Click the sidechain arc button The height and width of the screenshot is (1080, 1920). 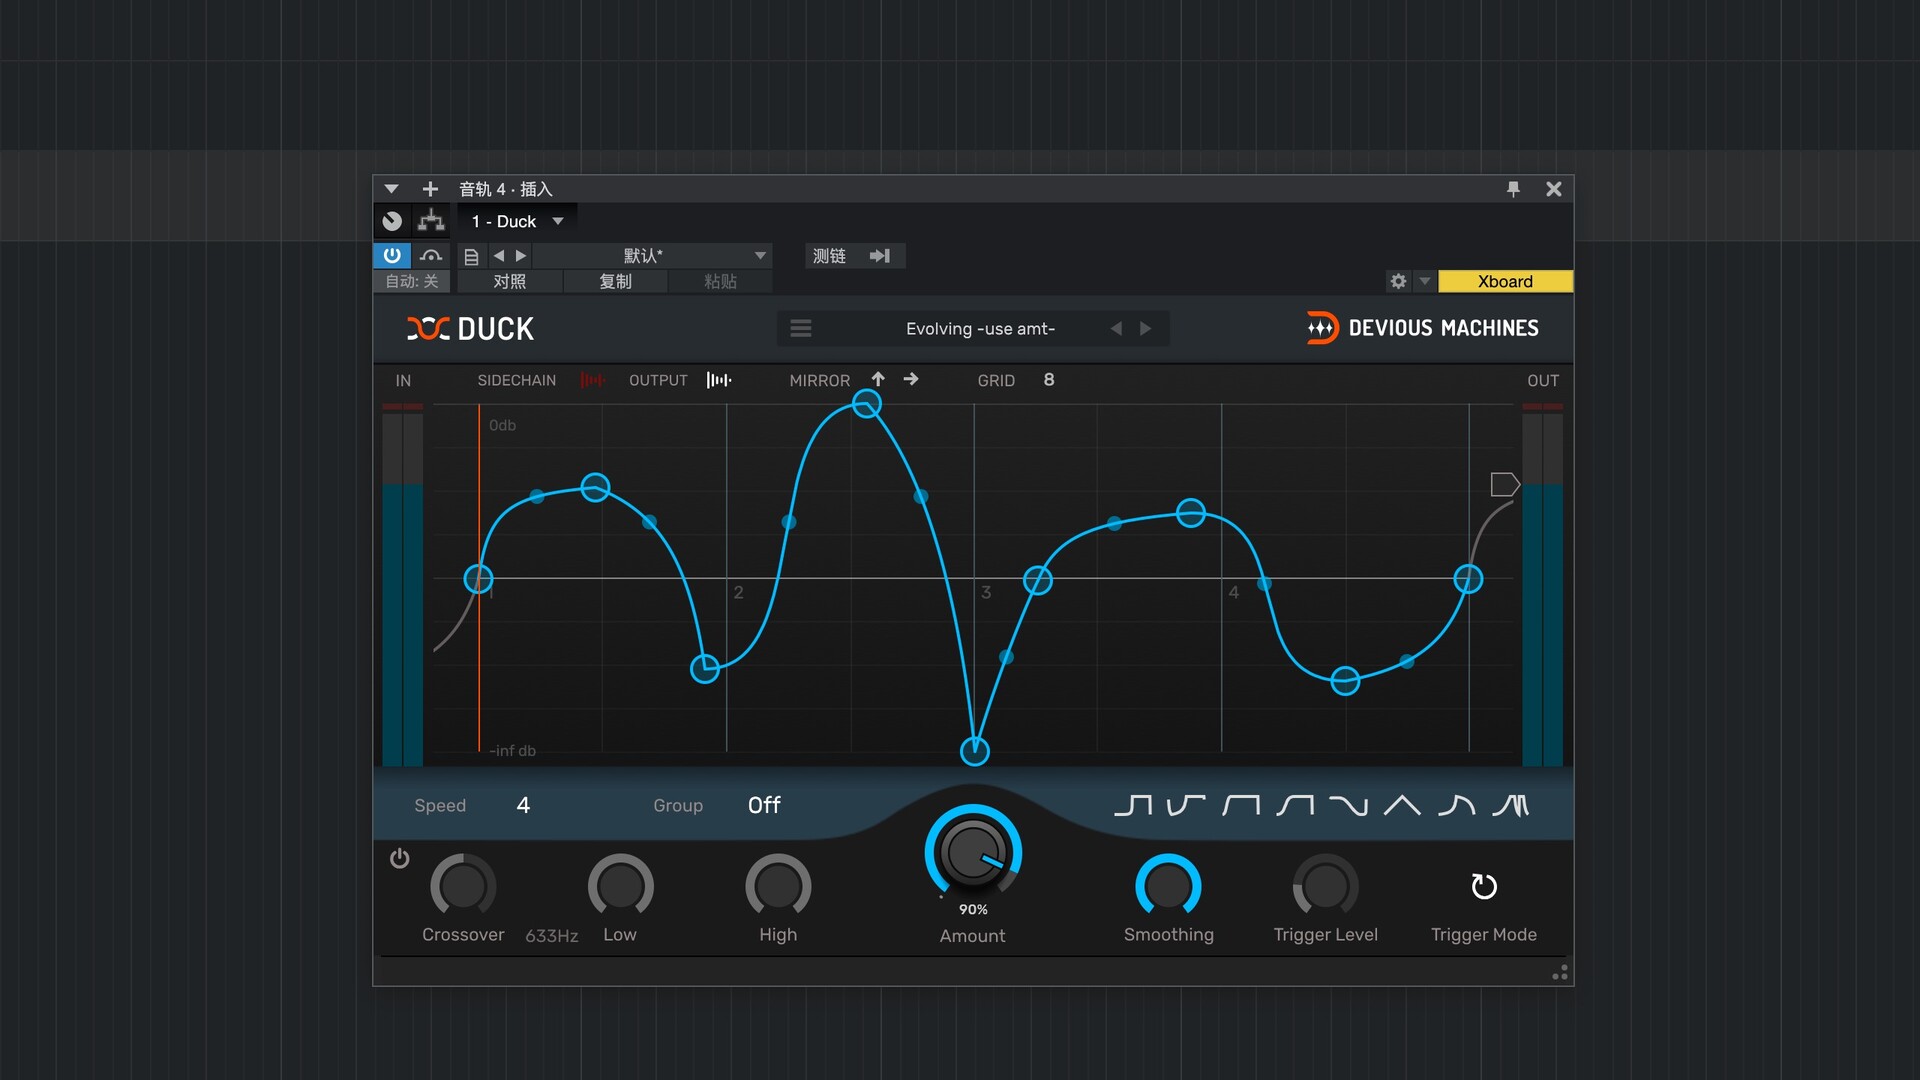click(x=431, y=256)
